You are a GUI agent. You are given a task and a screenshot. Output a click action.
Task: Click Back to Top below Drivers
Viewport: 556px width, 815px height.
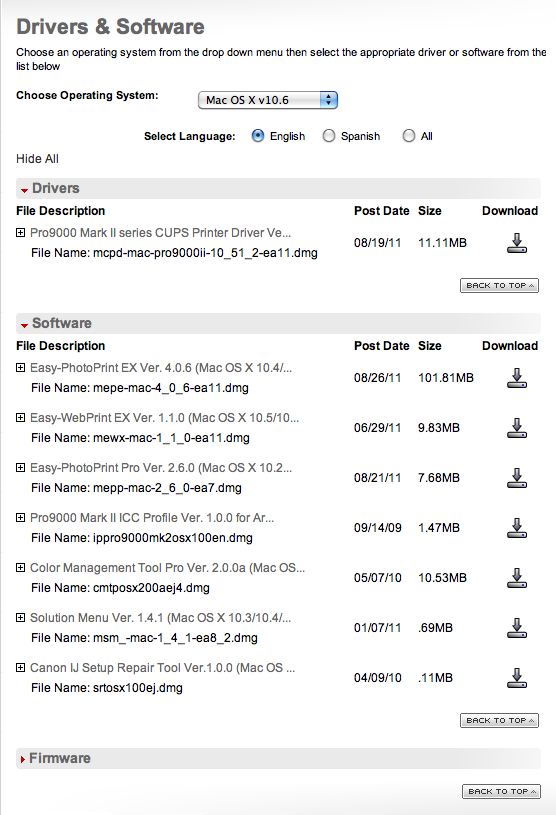coord(499,285)
